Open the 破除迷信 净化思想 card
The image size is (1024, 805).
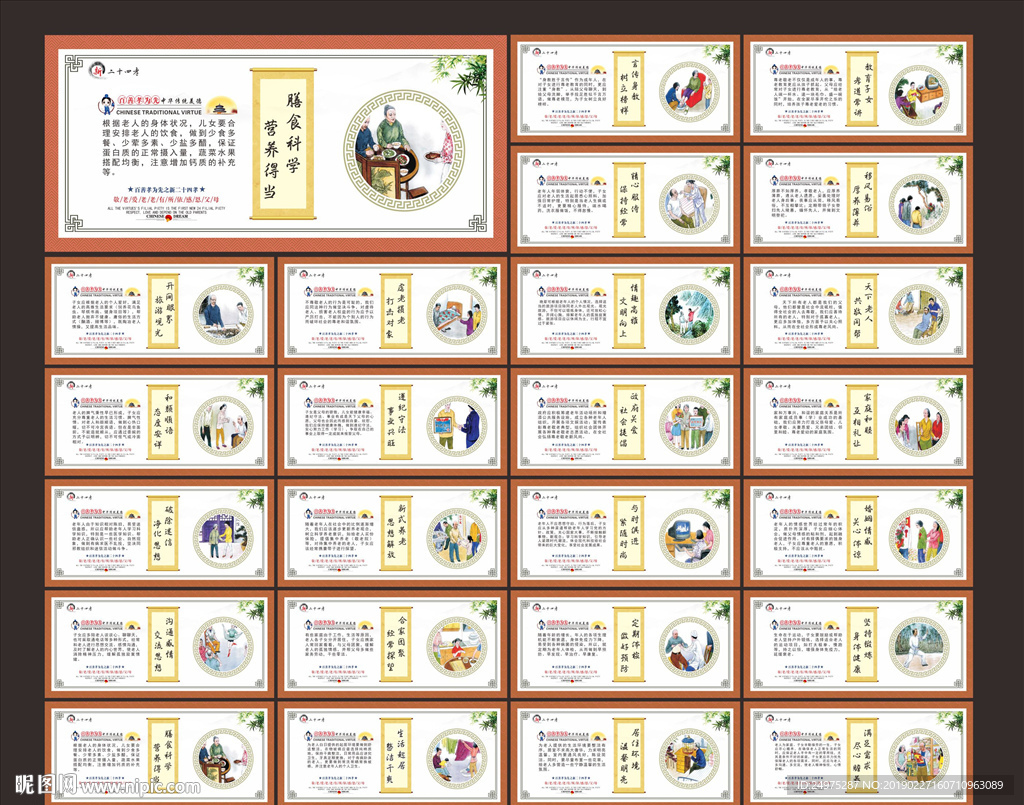click(159, 533)
